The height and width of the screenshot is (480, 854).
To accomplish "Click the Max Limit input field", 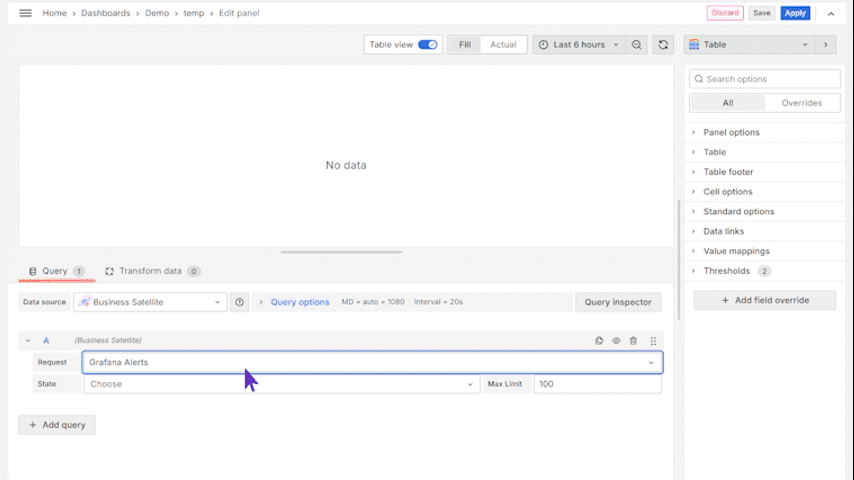I will [597, 384].
